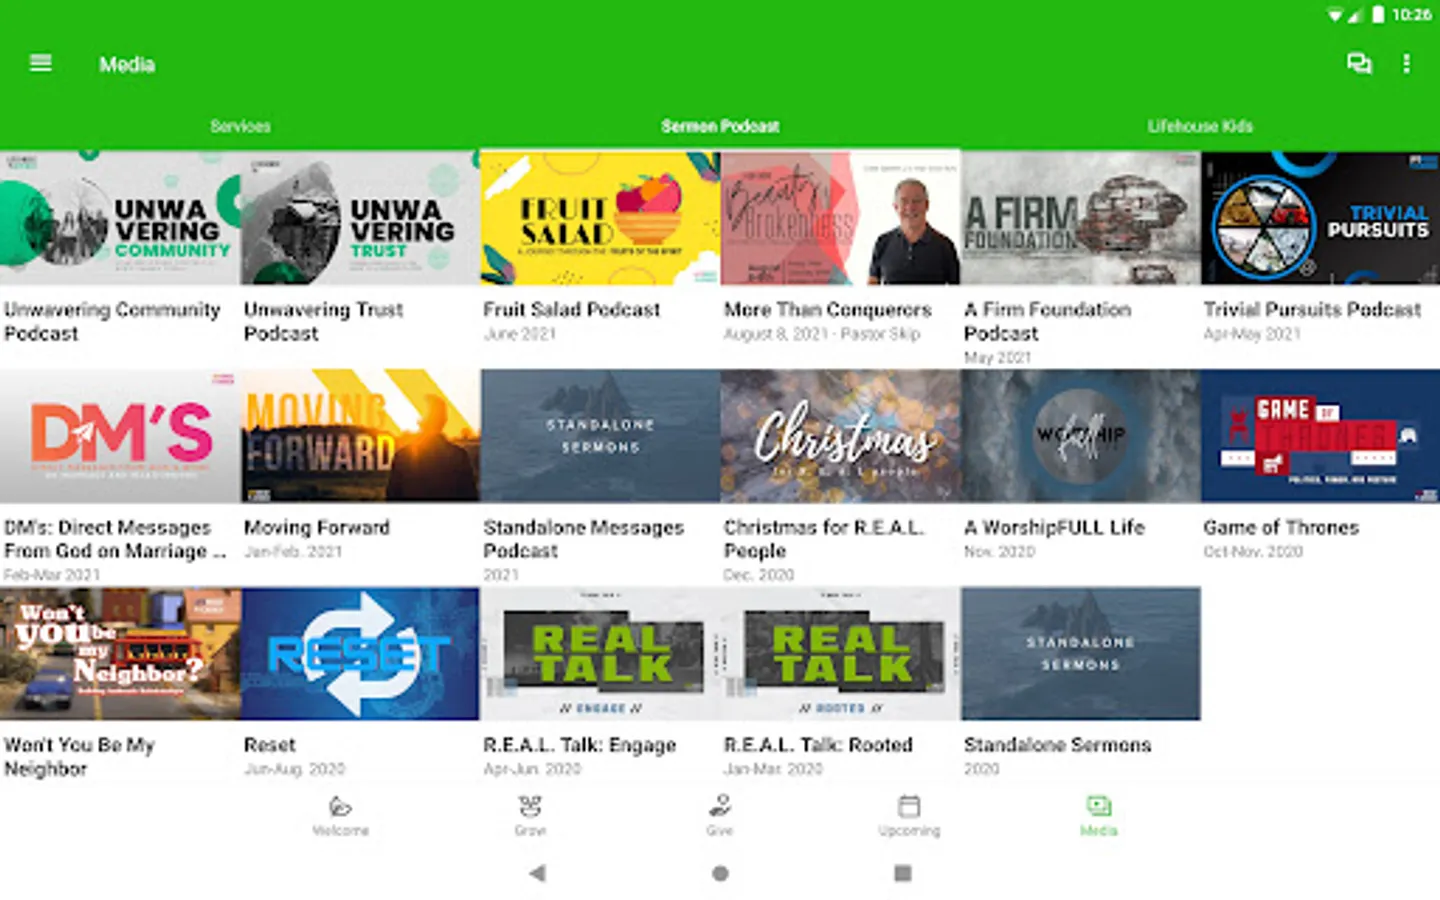This screenshot has height=900, width=1440.
Task: Open A WorshipFULL Life thumbnail
Action: (x=1081, y=436)
